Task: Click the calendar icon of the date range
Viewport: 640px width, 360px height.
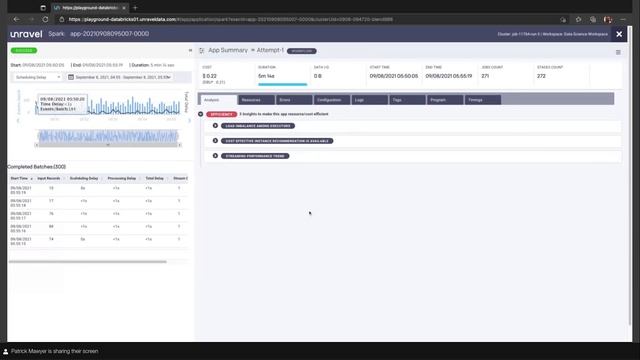Action: pyautogui.click(x=71, y=77)
